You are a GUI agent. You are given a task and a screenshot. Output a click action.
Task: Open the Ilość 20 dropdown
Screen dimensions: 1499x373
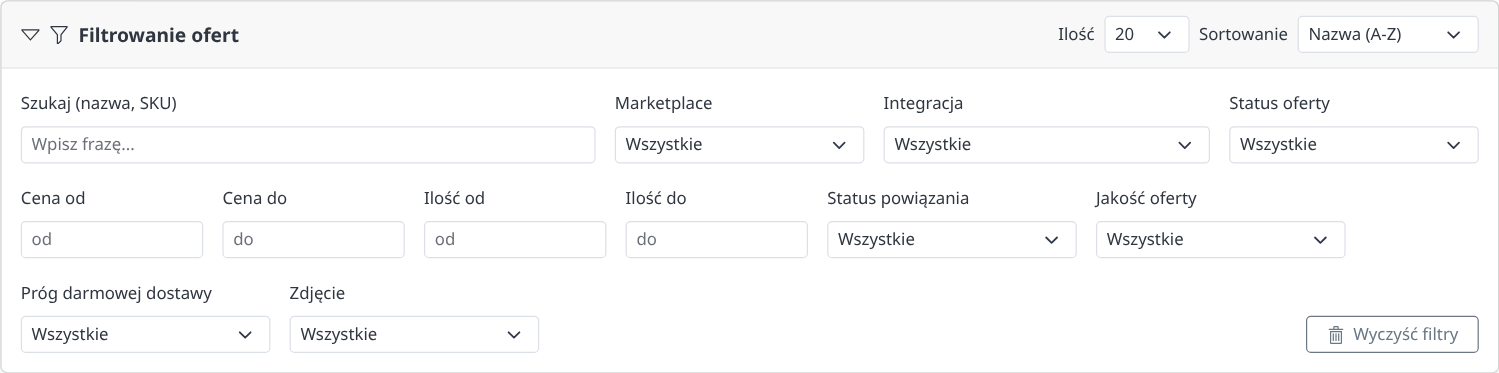(1146, 34)
